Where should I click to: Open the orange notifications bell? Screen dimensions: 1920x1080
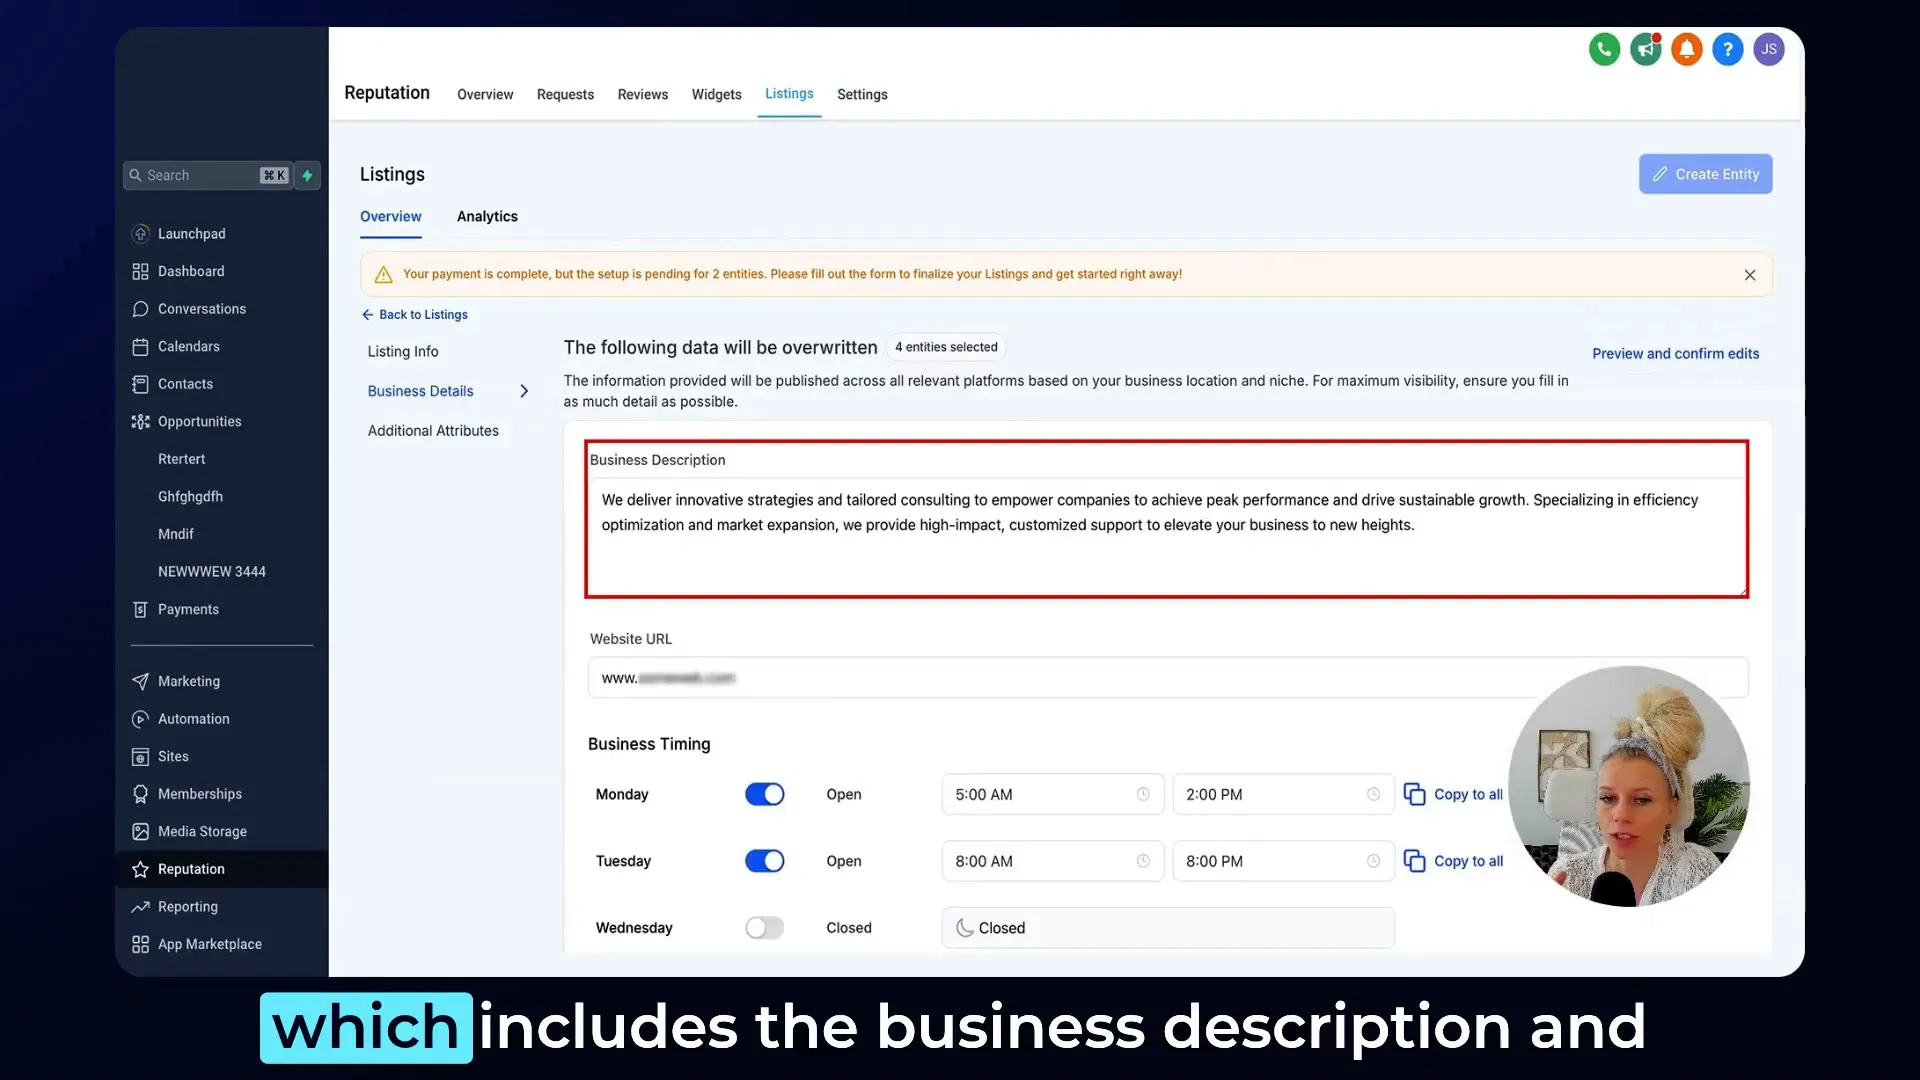click(1686, 49)
